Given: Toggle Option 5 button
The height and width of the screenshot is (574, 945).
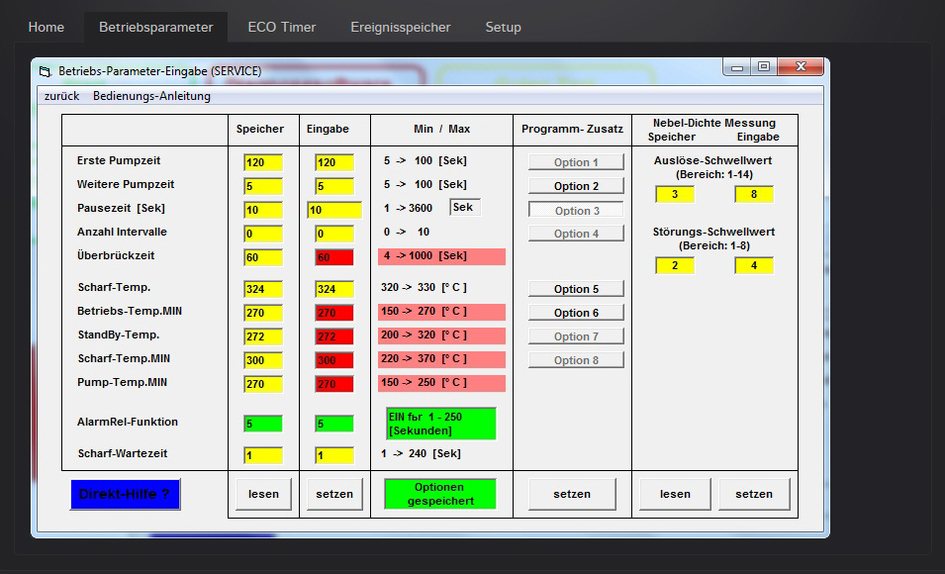Looking at the screenshot, I should (576, 289).
